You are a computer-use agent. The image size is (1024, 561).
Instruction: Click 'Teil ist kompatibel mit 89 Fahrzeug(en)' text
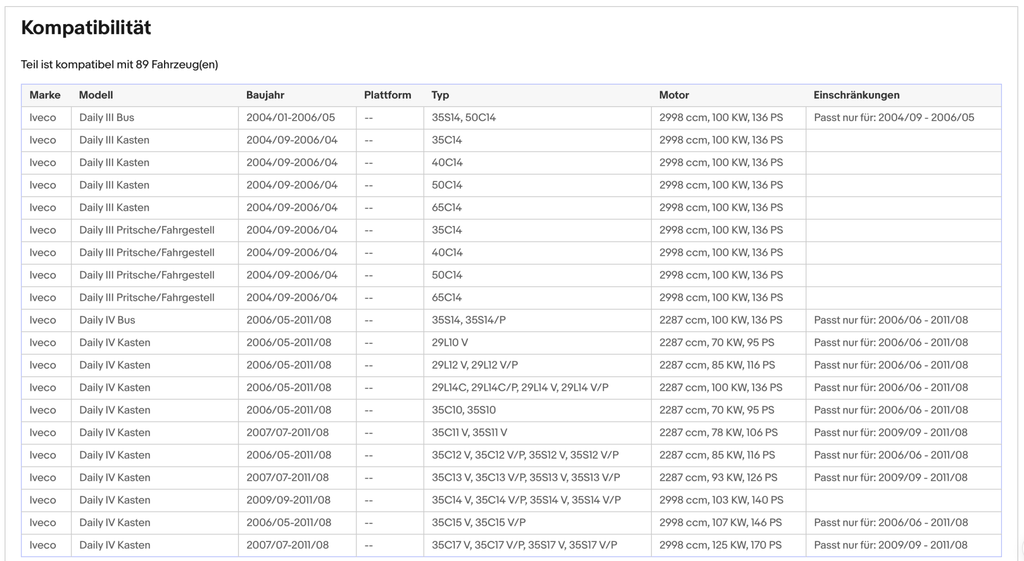pyautogui.click(x=120, y=65)
